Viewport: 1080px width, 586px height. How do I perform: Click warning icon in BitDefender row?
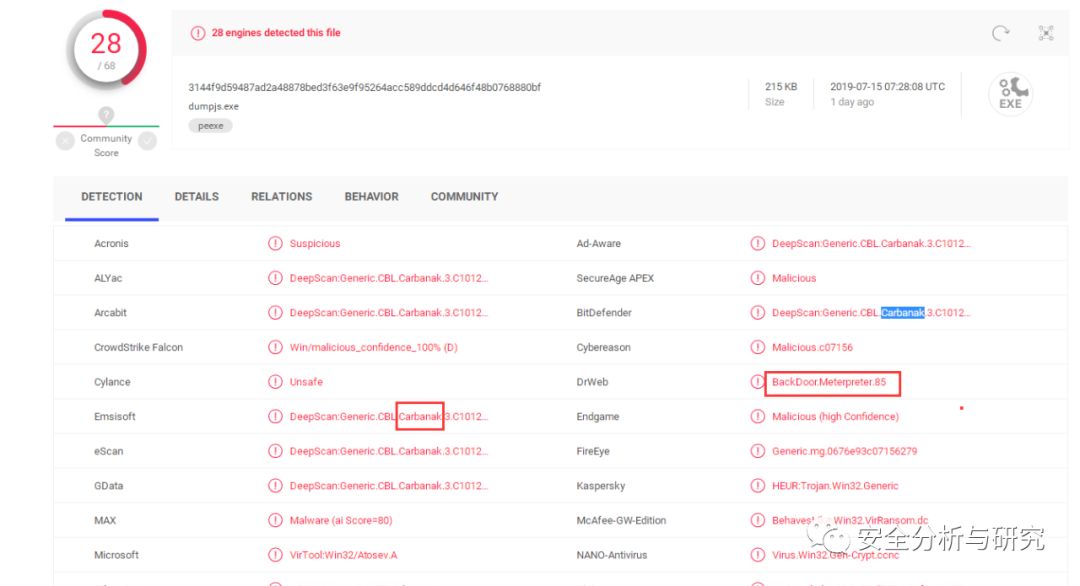tap(758, 313)
